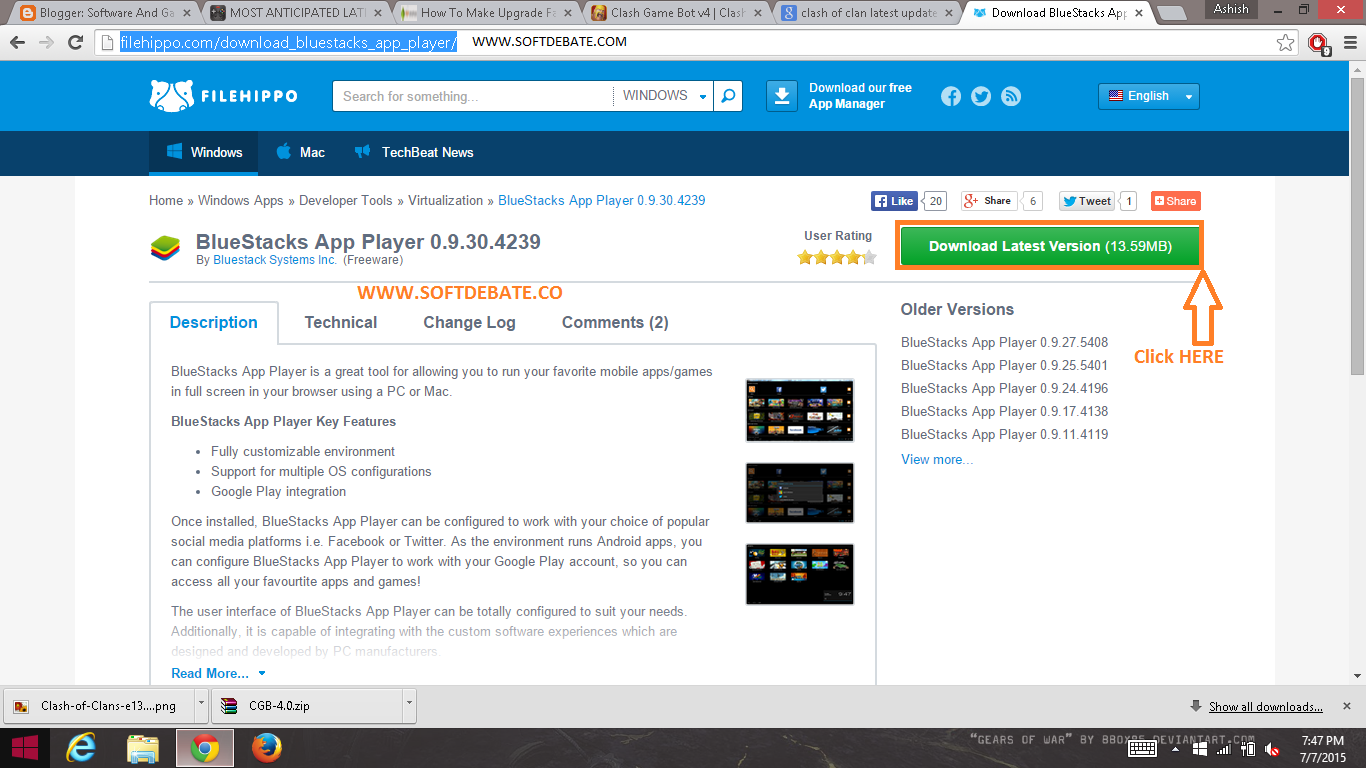Switch to the Change Log tab
The height and width of the screenshot is (768, 1366).
(x=469, y=322)
